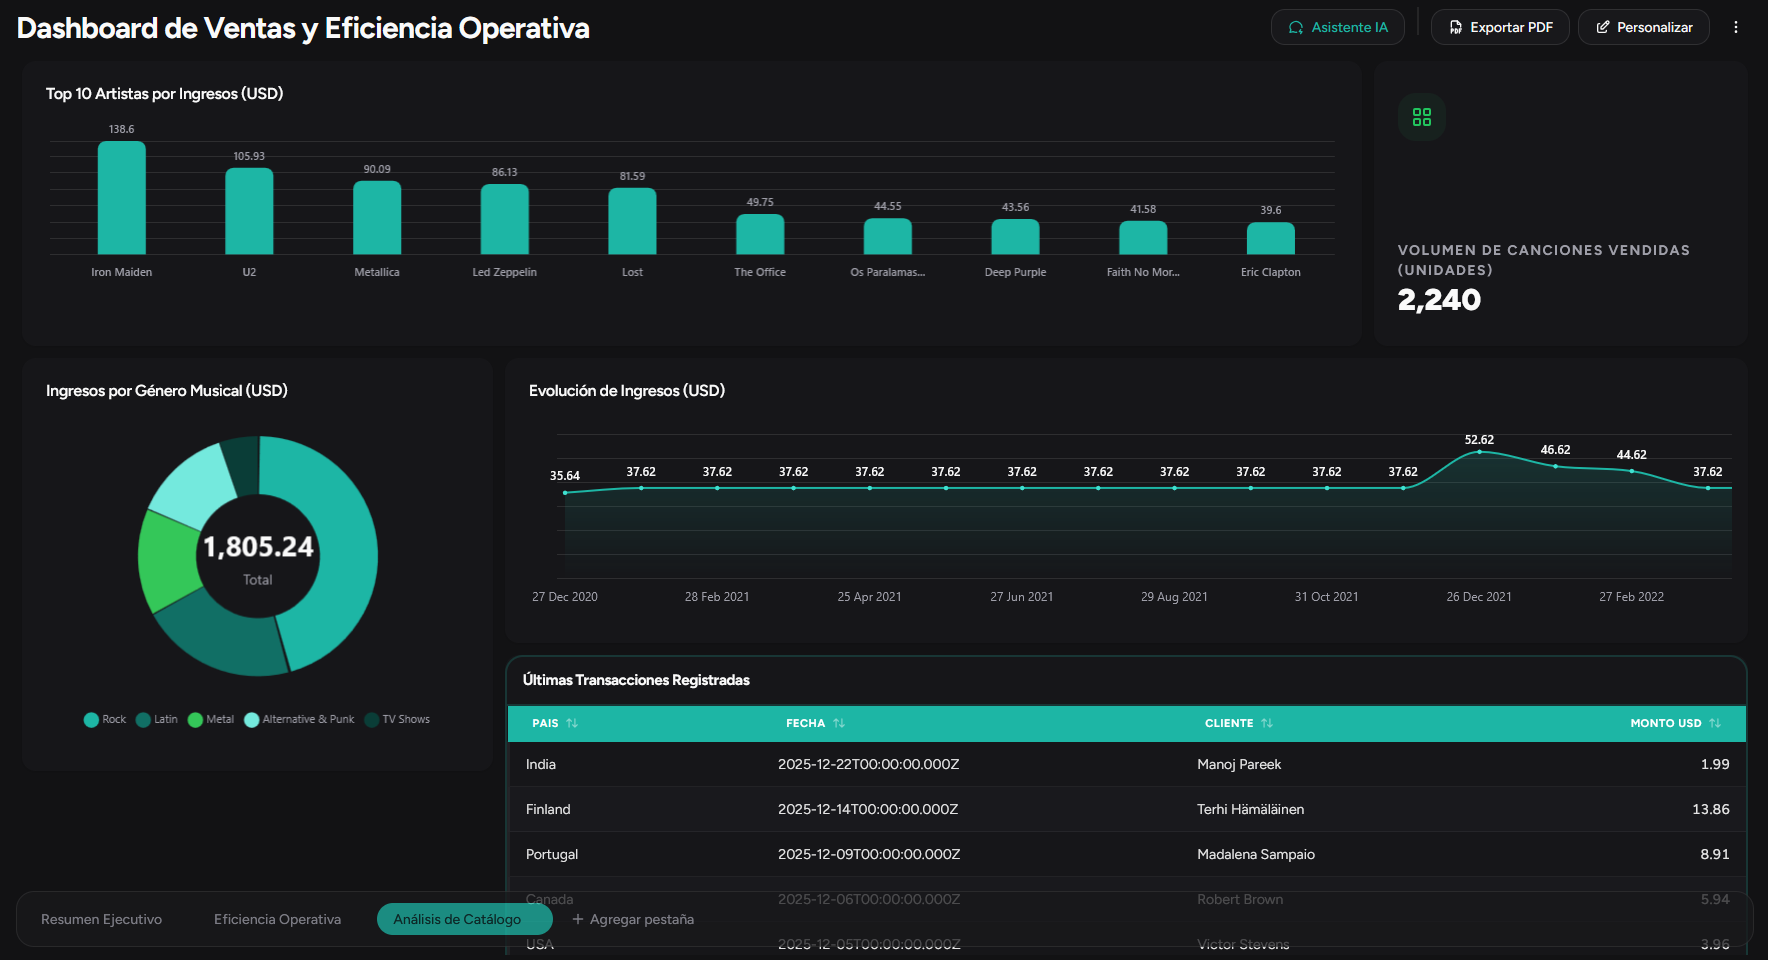Click the Finland cell in transactions table

pyautogui.click(x=548, y=809)
